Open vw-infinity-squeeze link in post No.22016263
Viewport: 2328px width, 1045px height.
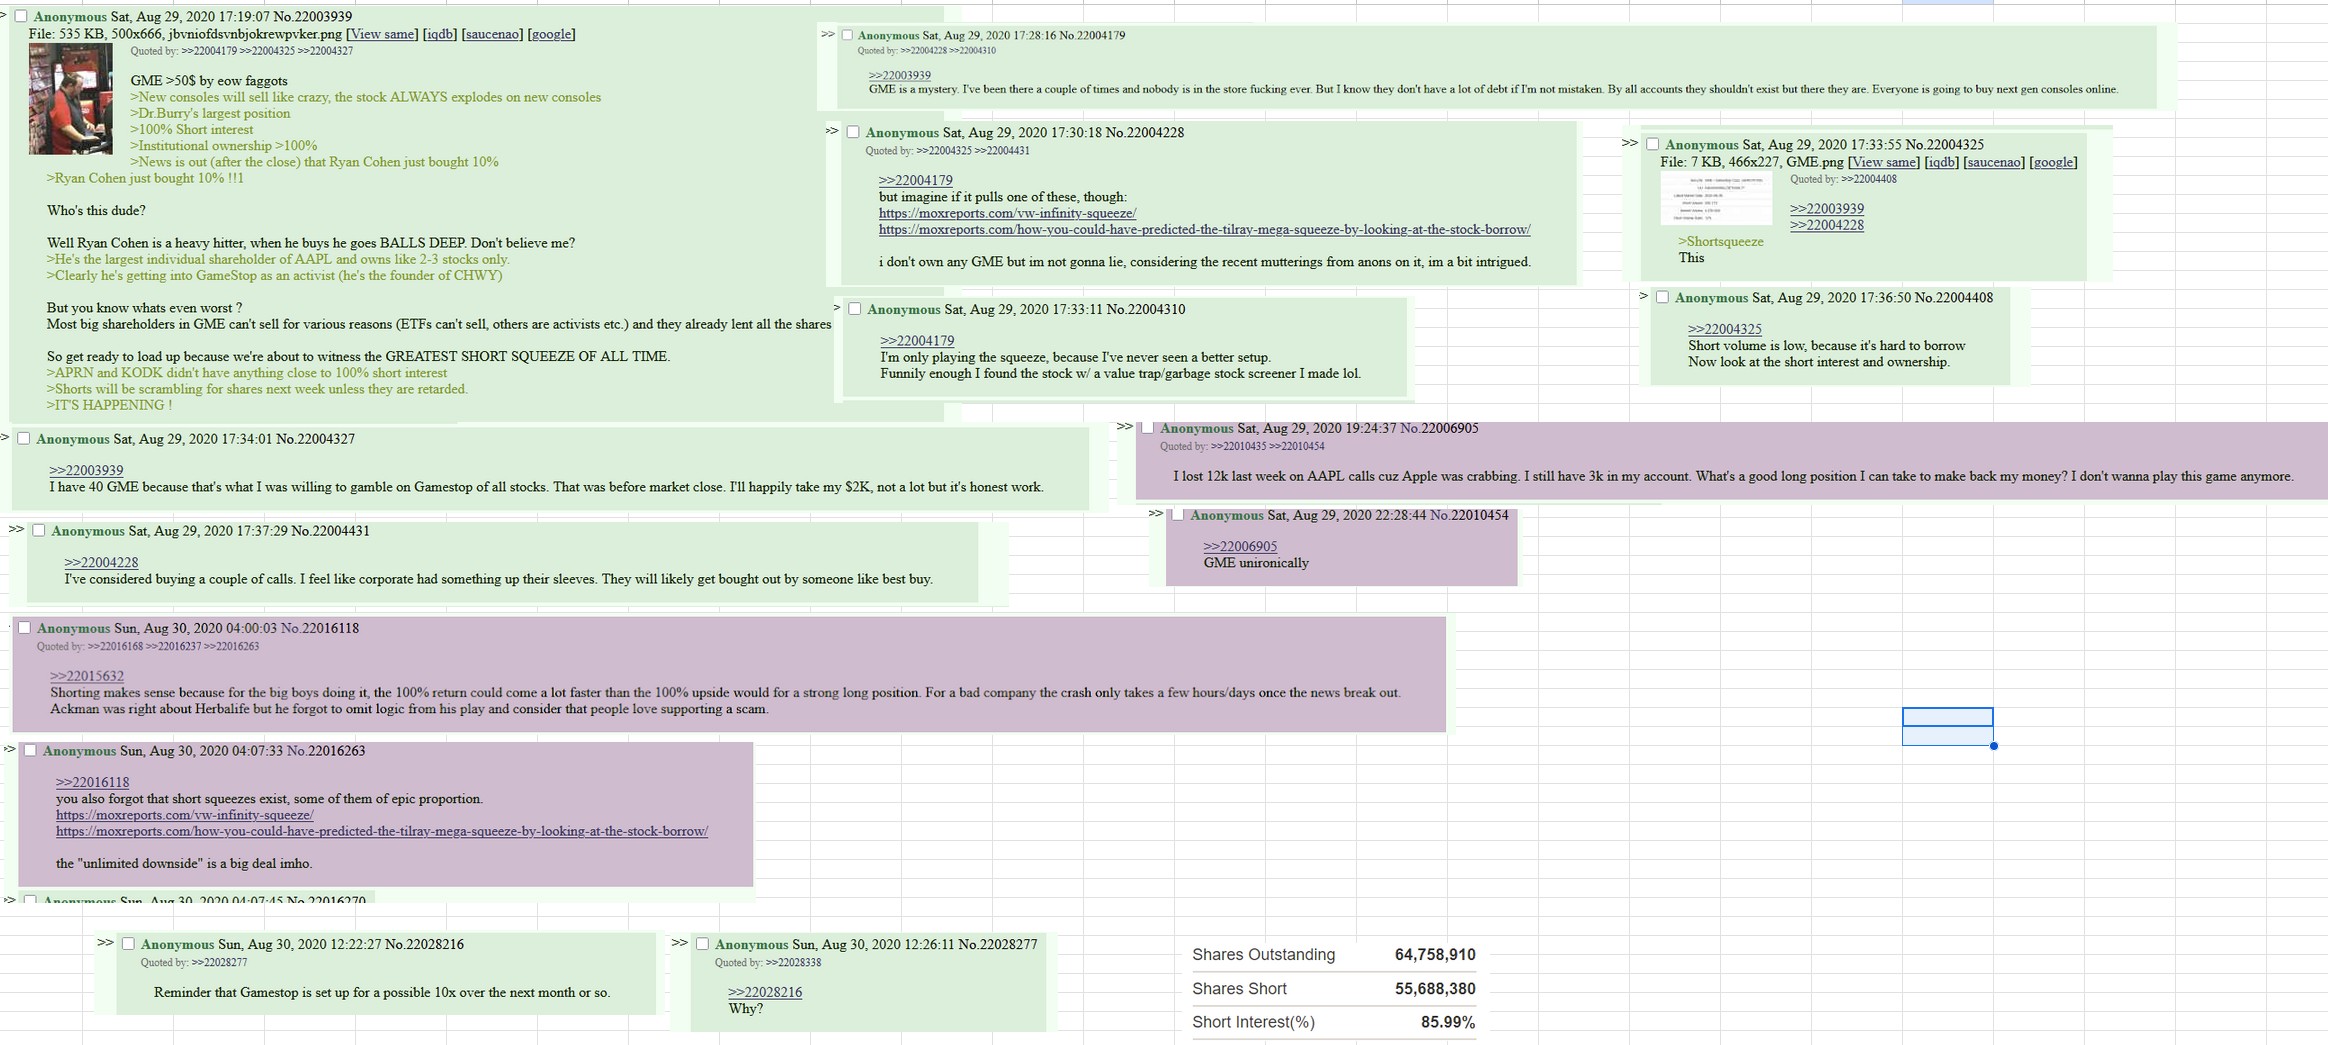coord(184,815)
